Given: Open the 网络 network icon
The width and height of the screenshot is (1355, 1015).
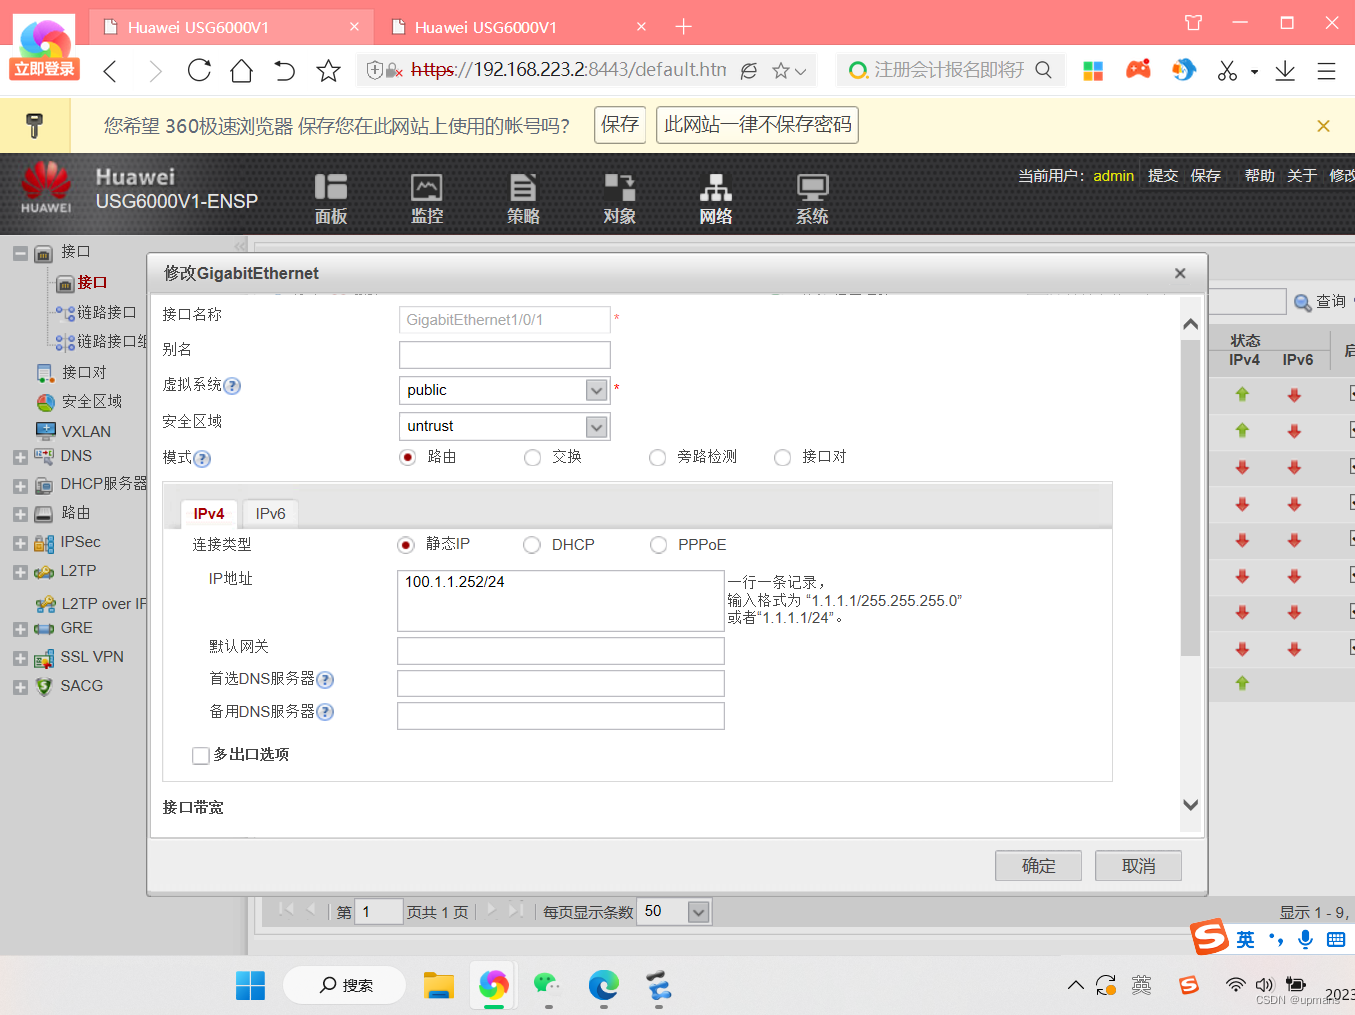Looking at the screenshot, I should pos(715,198).
